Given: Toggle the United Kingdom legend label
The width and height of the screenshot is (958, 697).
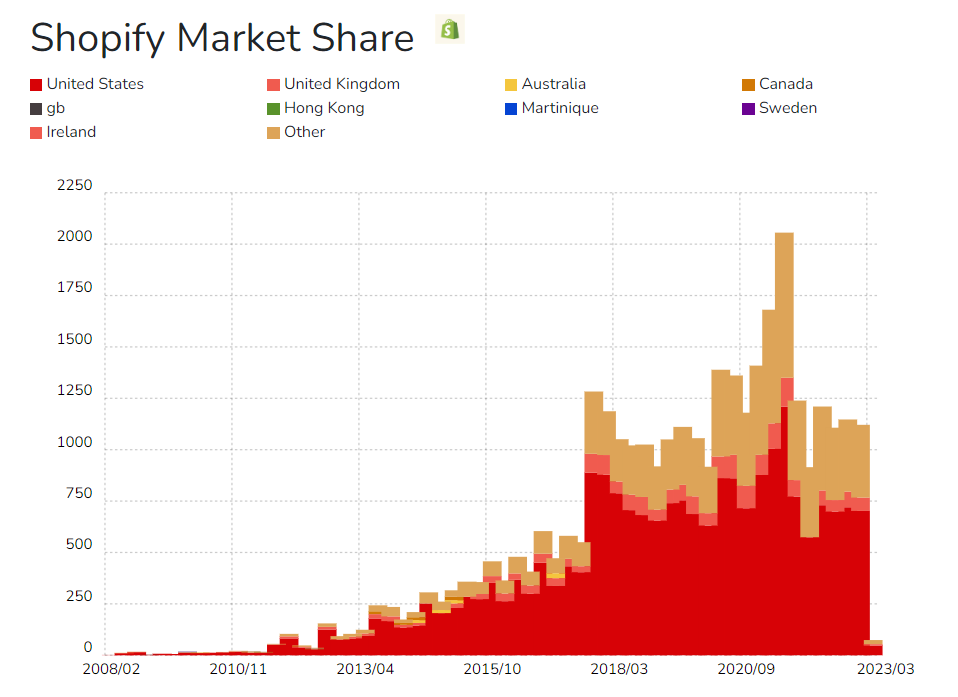Looking at the screenshot, I should coord(342,84).
